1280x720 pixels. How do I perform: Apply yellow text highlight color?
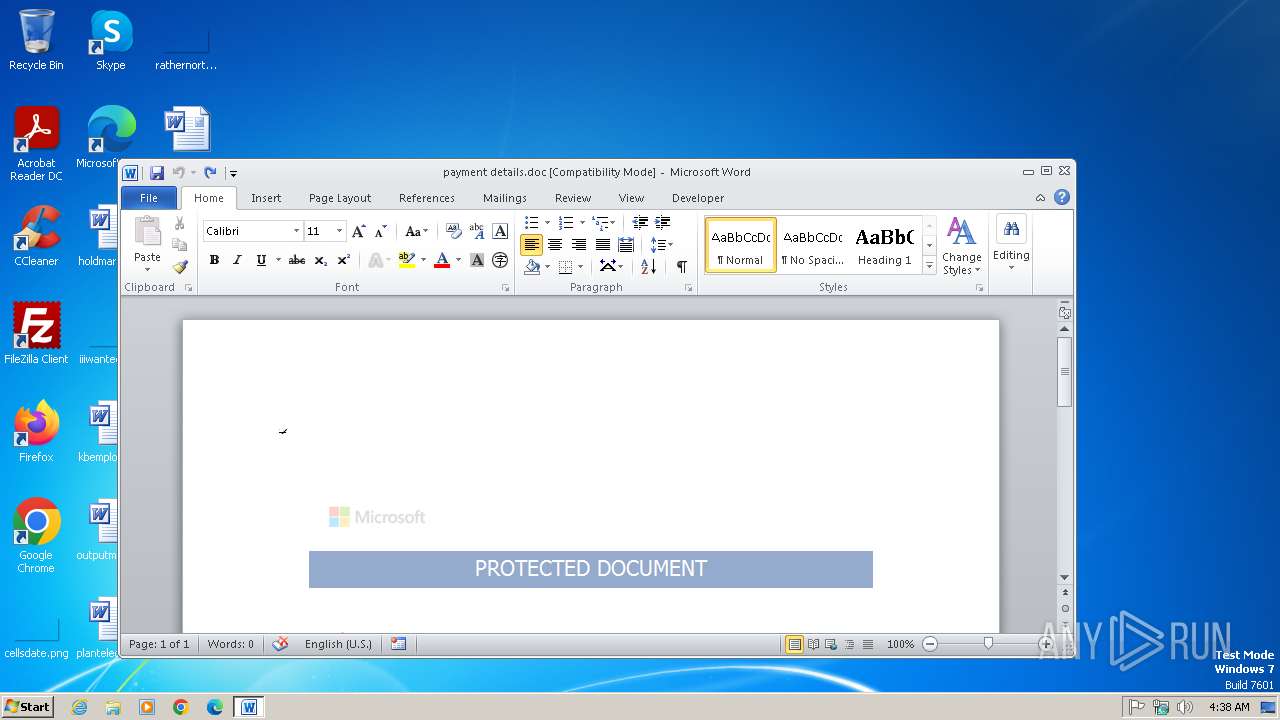pyautogui.click(x=406, y=260)
